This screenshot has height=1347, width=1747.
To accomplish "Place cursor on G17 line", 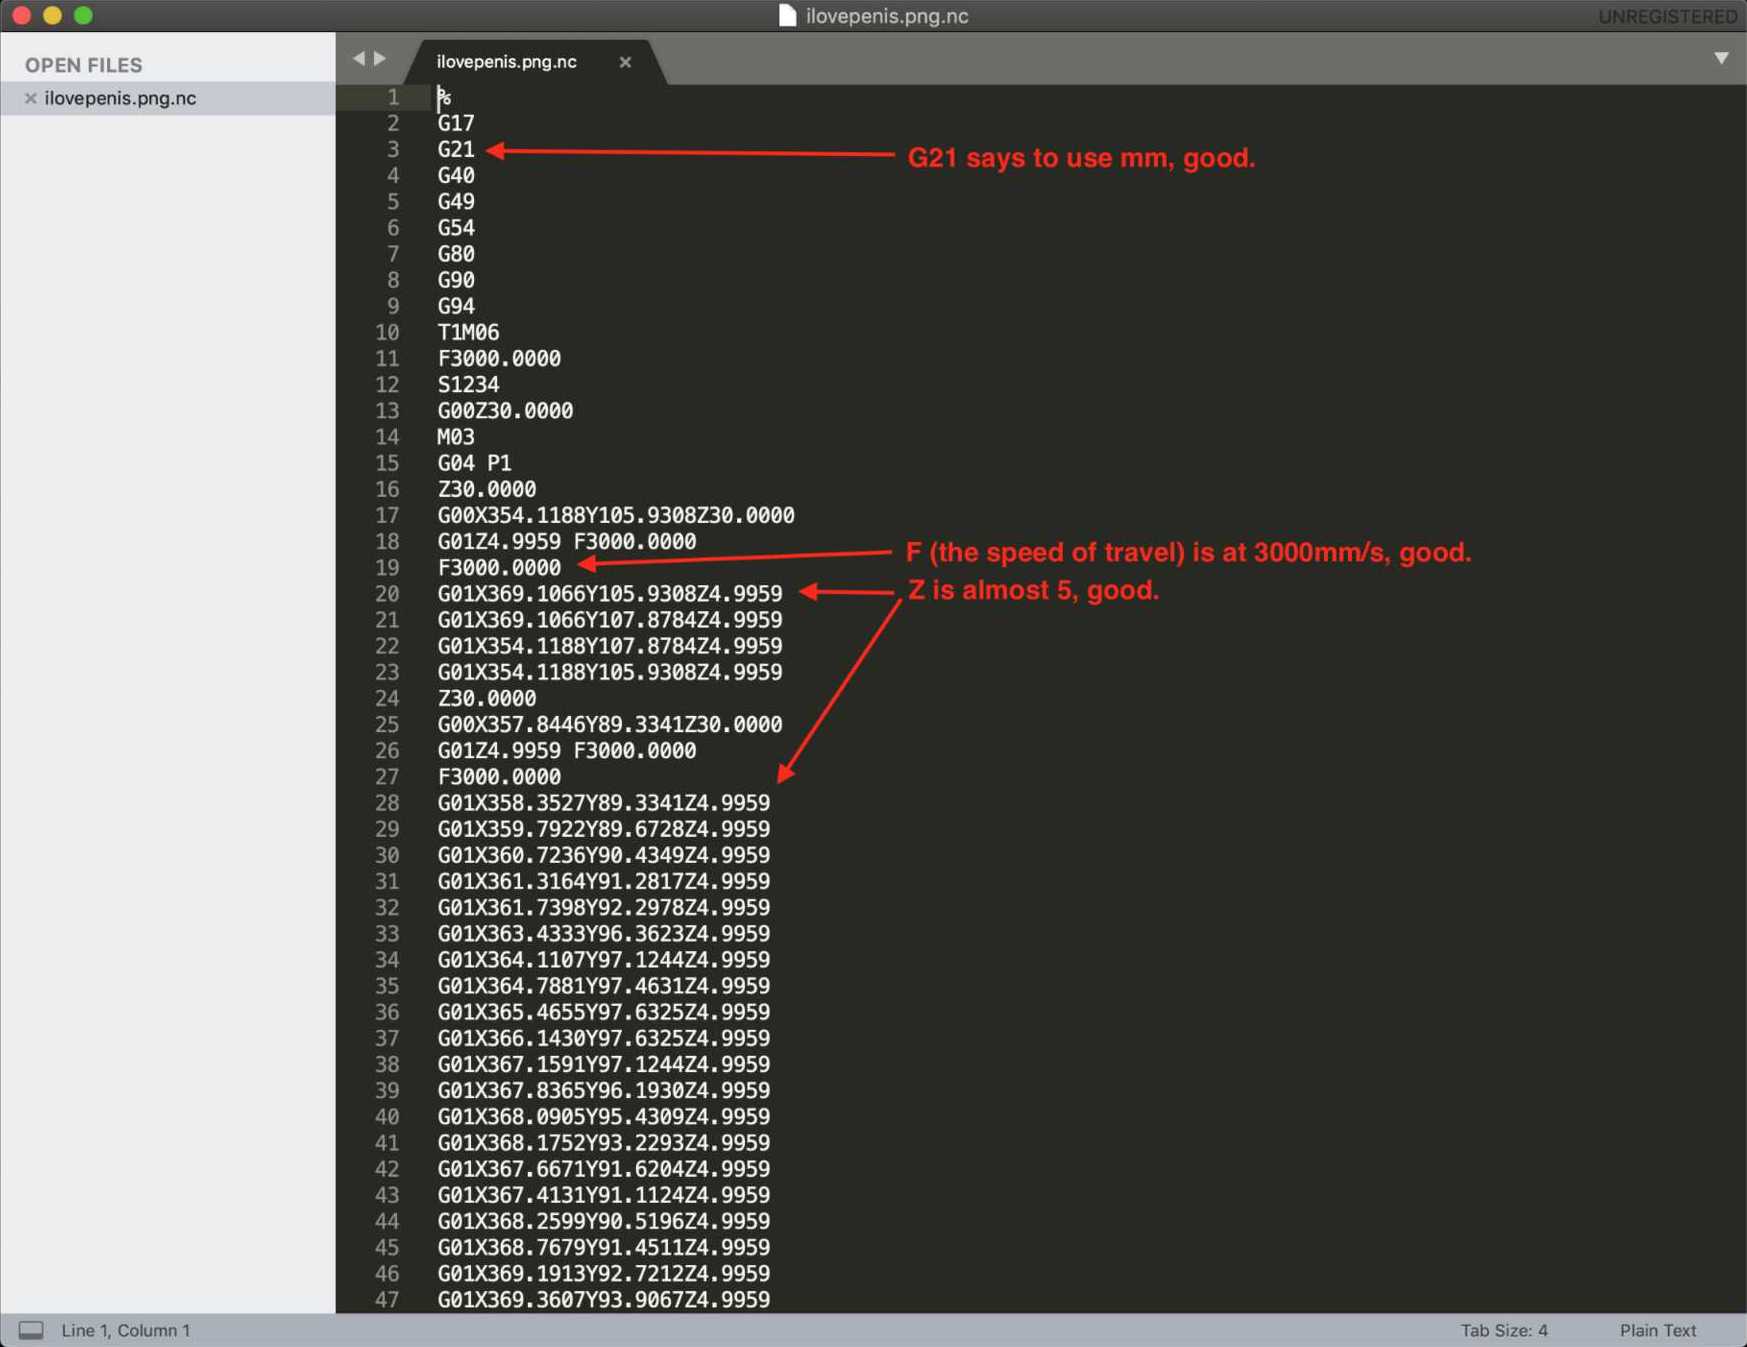I will click(x=456, y=123).
